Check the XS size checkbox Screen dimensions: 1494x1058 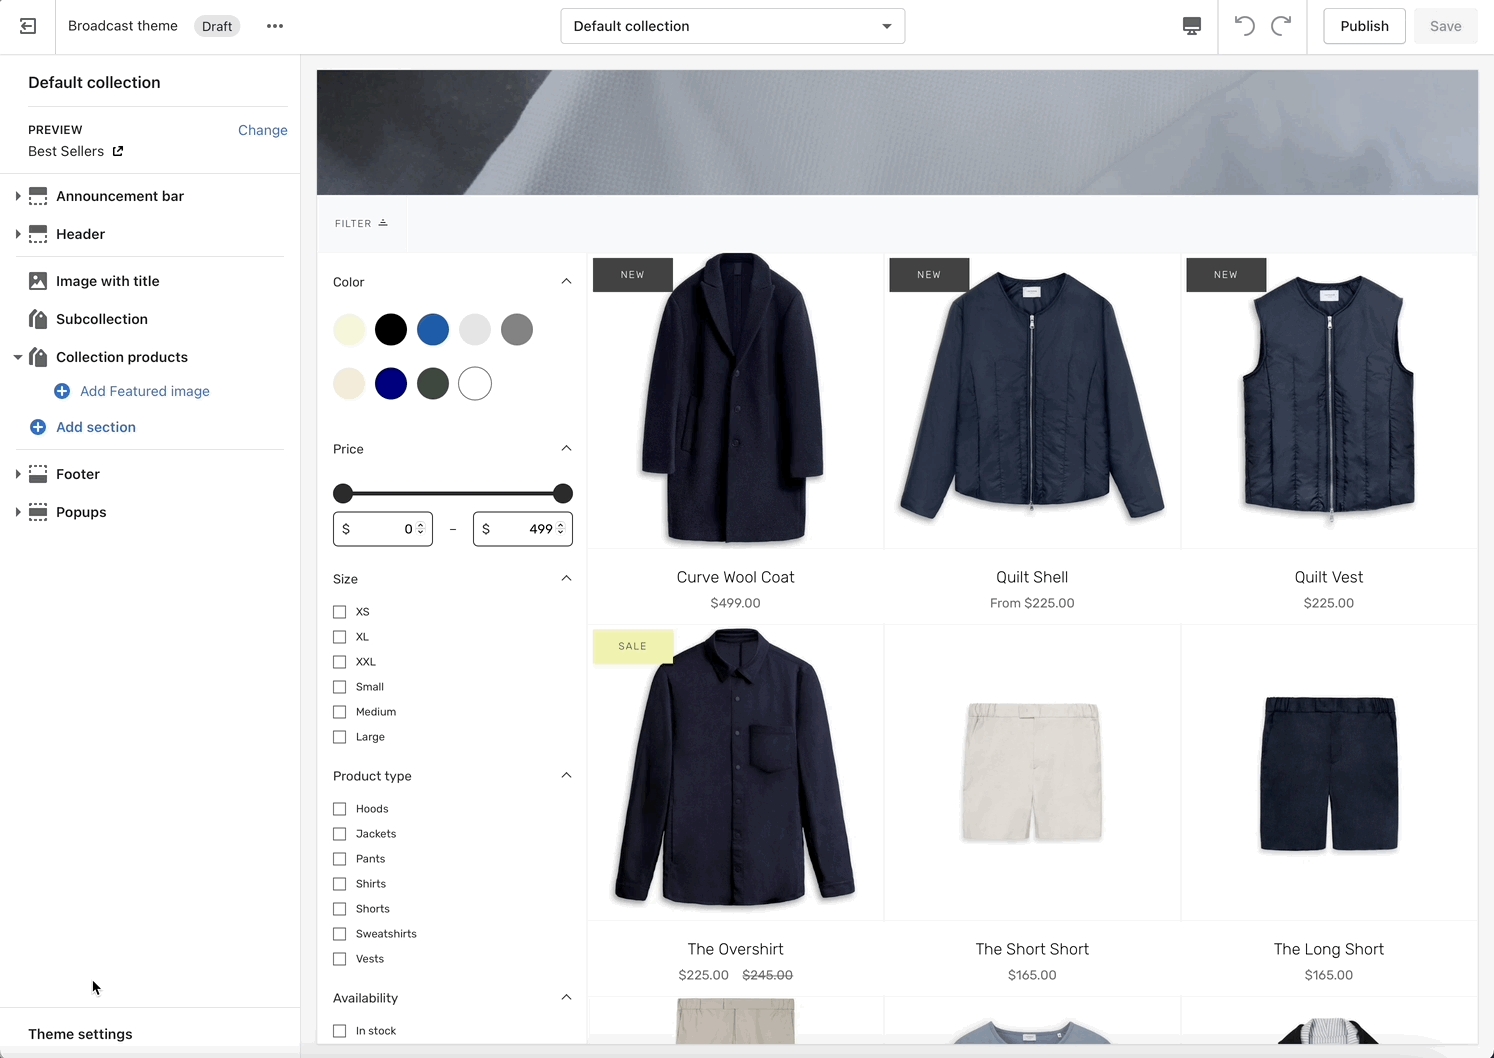click(x=340, y=612)
